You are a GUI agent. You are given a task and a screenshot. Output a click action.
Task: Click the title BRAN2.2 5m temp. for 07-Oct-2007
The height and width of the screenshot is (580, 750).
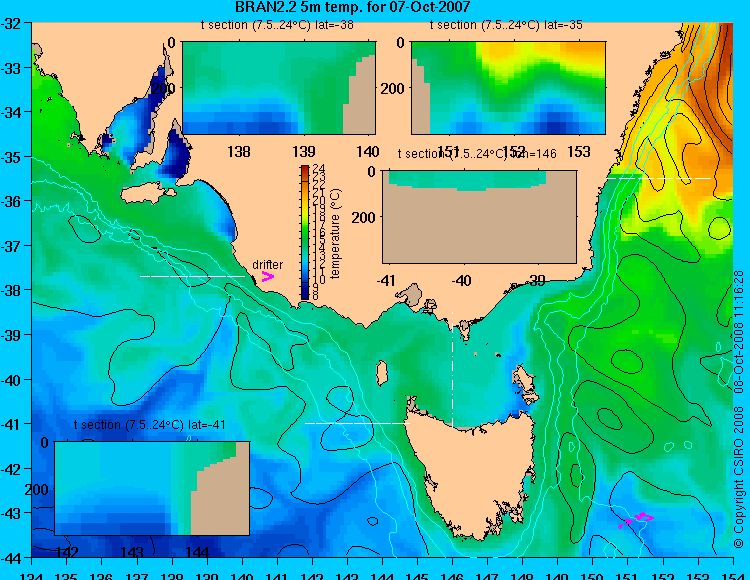353,7
